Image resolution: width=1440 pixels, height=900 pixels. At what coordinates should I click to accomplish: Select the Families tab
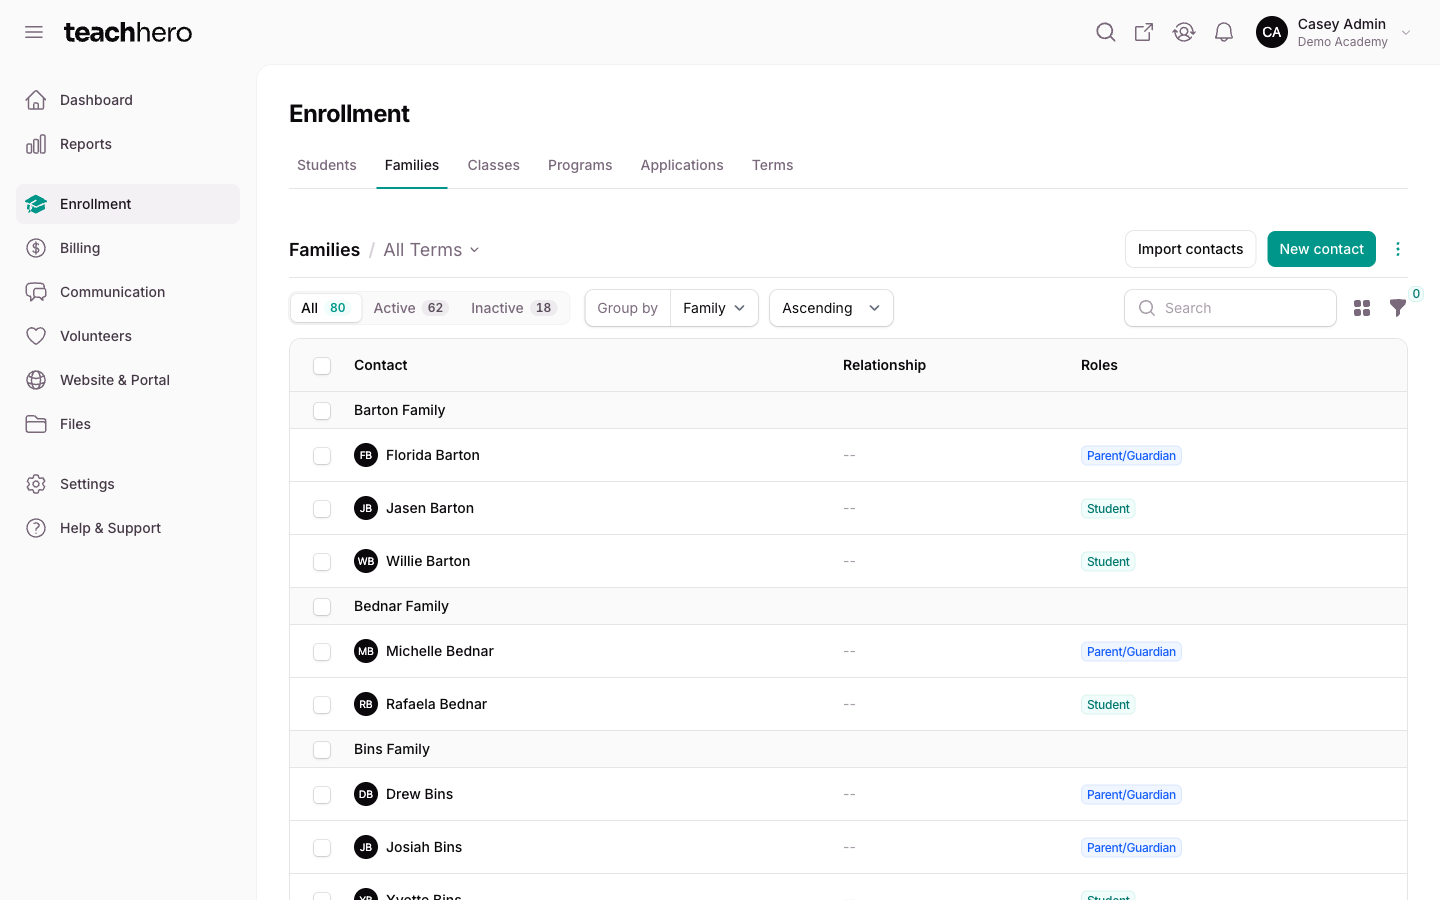(x=412, y=165)
